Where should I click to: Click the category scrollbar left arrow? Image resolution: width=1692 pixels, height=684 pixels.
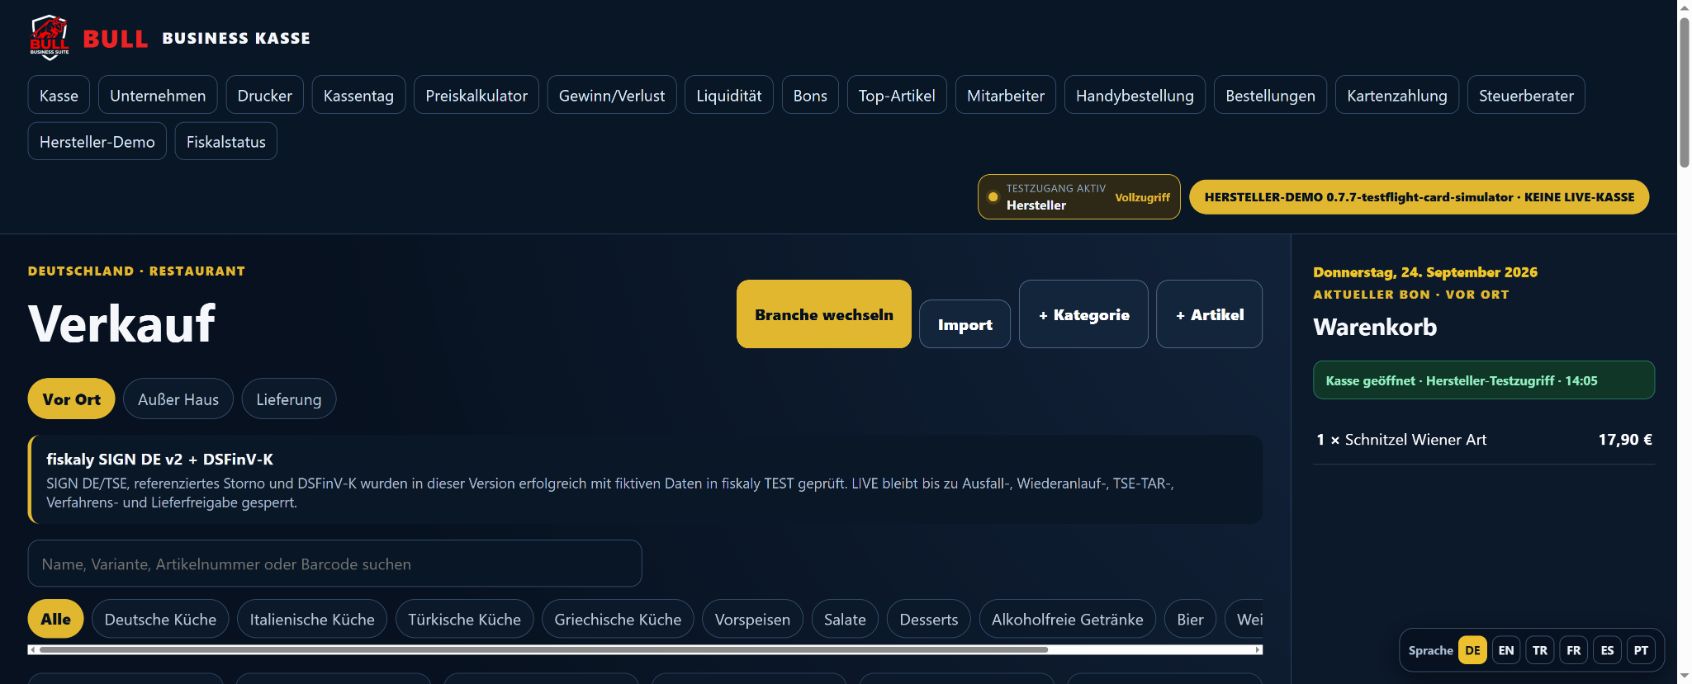point(33,650)
